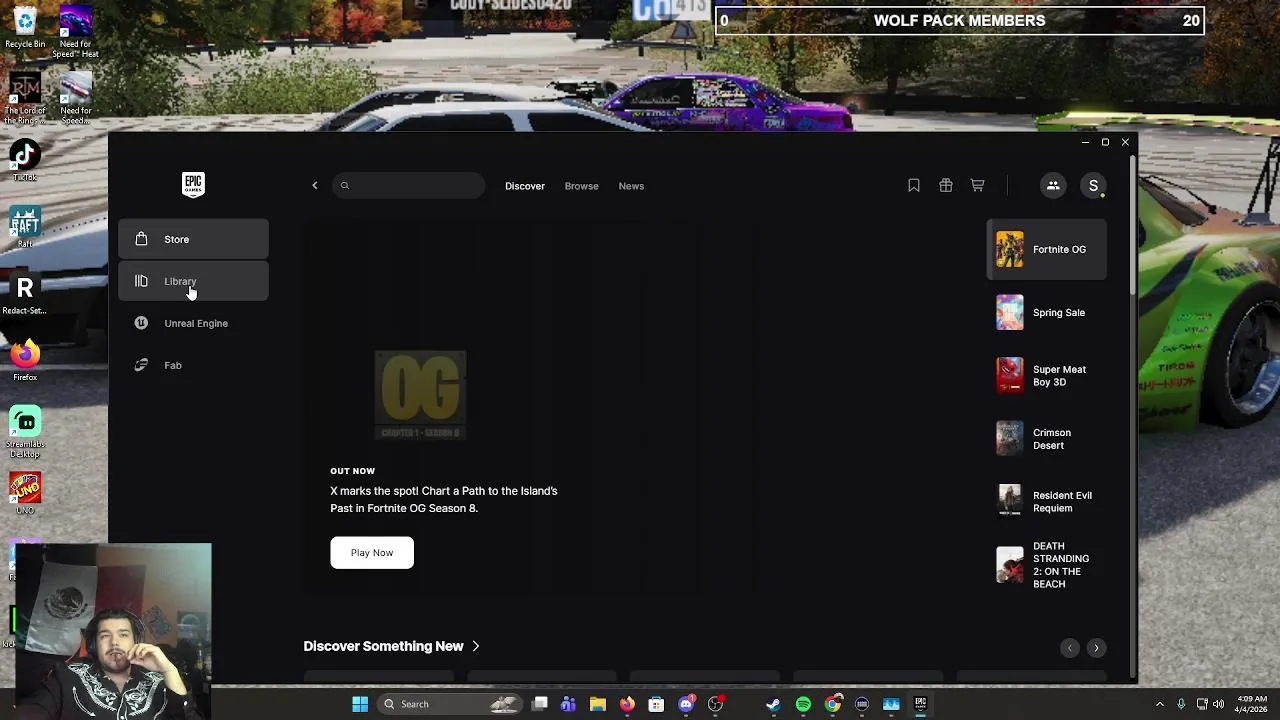Open the Windows Start menu
This screenshot has width=1280, height=720.
tap(360, 704)
